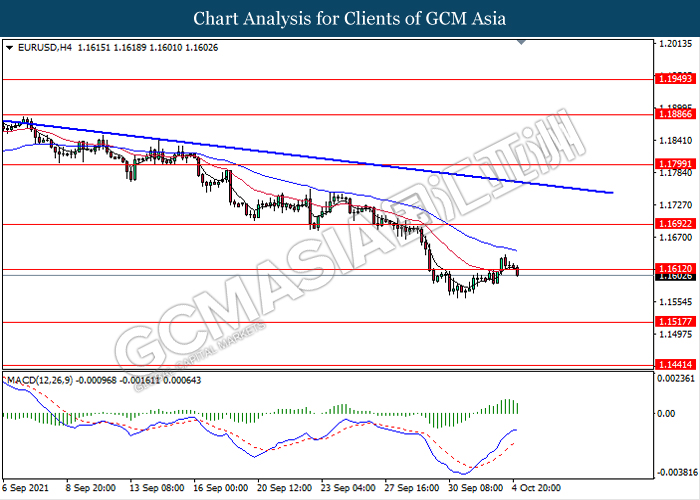This screenshot has height=500, width=700.
Task: Click the 8 Sep 20:00 time label
Action: pyautogui.click(x=91, y=488)
